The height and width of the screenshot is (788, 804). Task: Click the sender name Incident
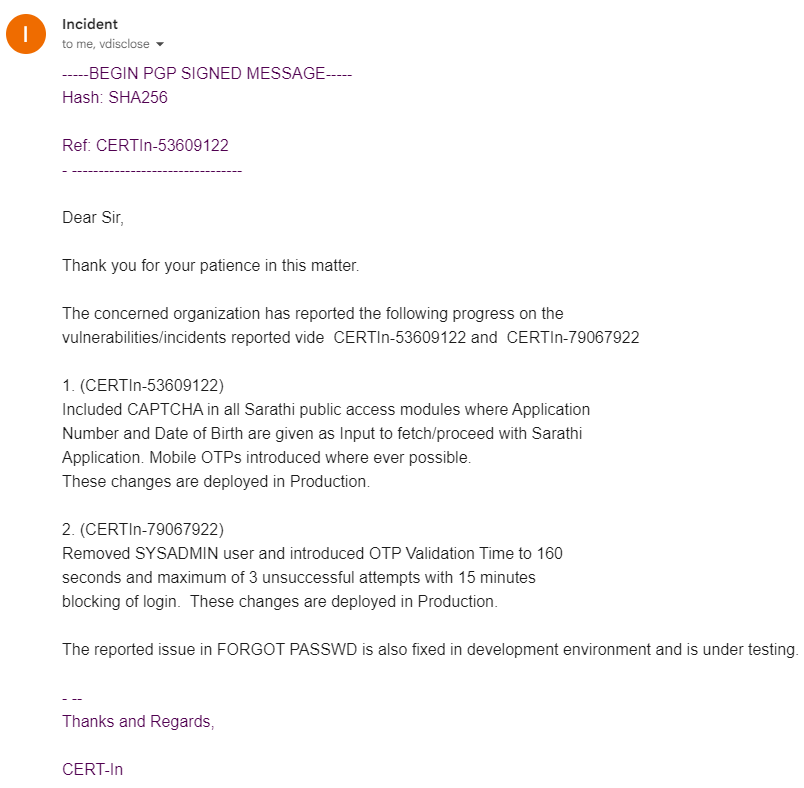tap(89, 24)
